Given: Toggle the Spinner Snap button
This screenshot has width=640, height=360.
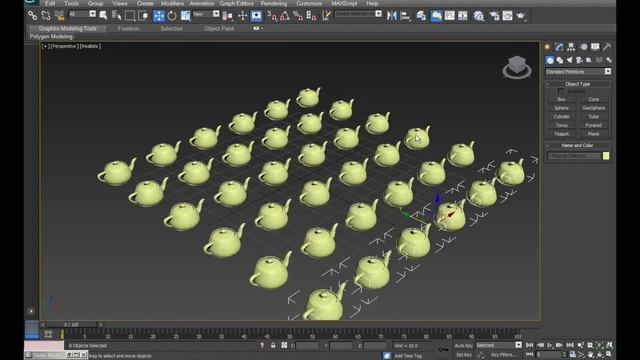Looking at the screenshot, I should click(x=311, y=16).
